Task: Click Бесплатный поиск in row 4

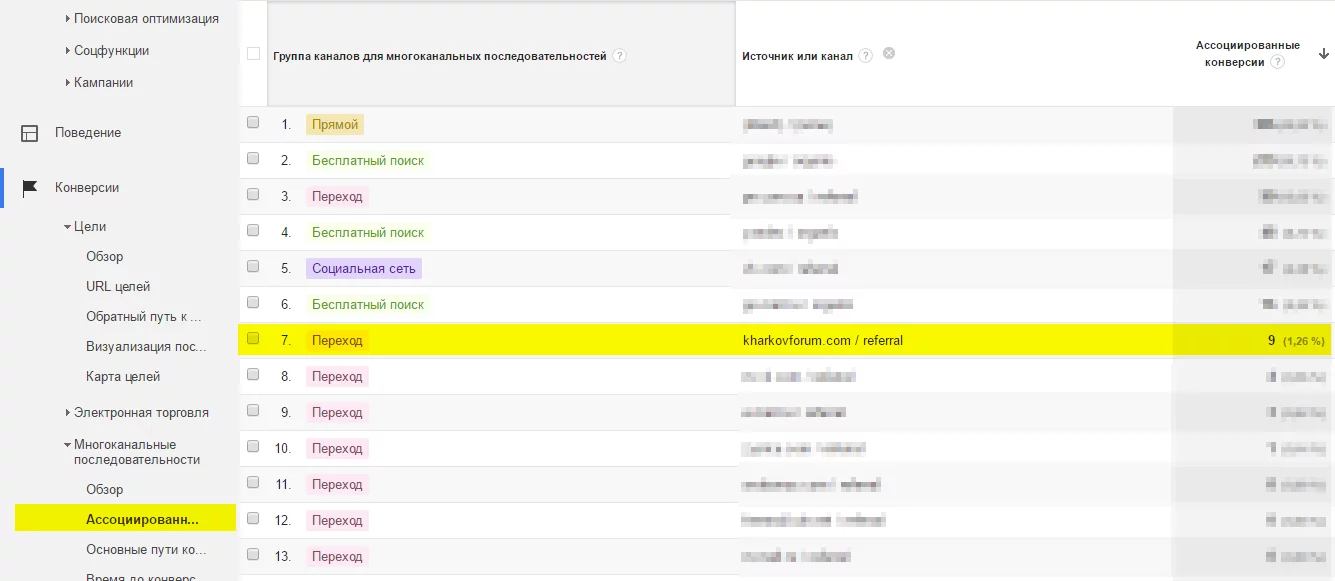Action: click(x=368, y=233)
